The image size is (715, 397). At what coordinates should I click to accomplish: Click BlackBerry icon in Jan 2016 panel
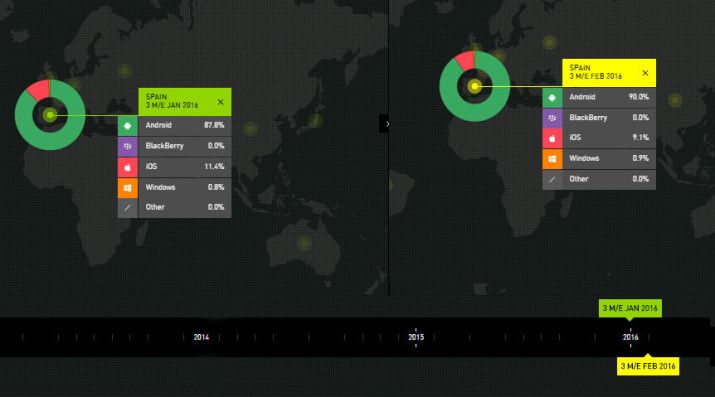(128, 146)
